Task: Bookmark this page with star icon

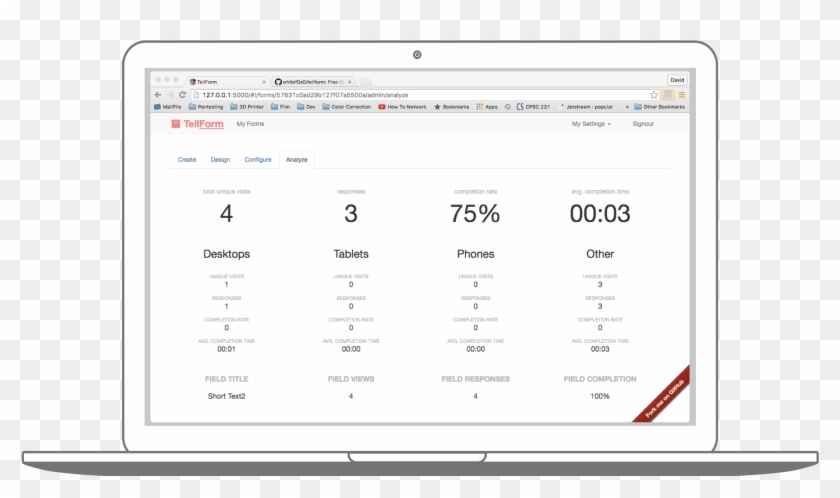Action: coord(654,94)
